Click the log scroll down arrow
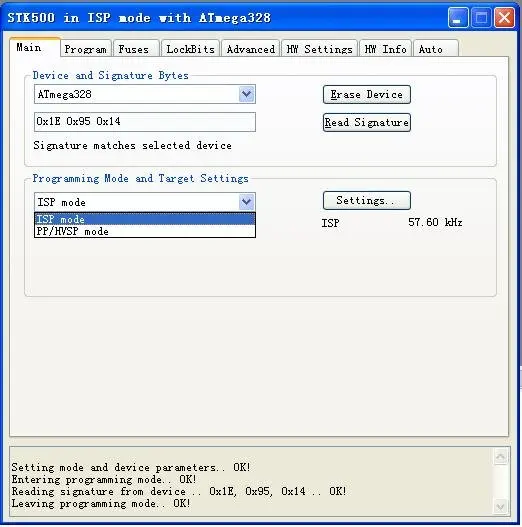 pos(501,506)
